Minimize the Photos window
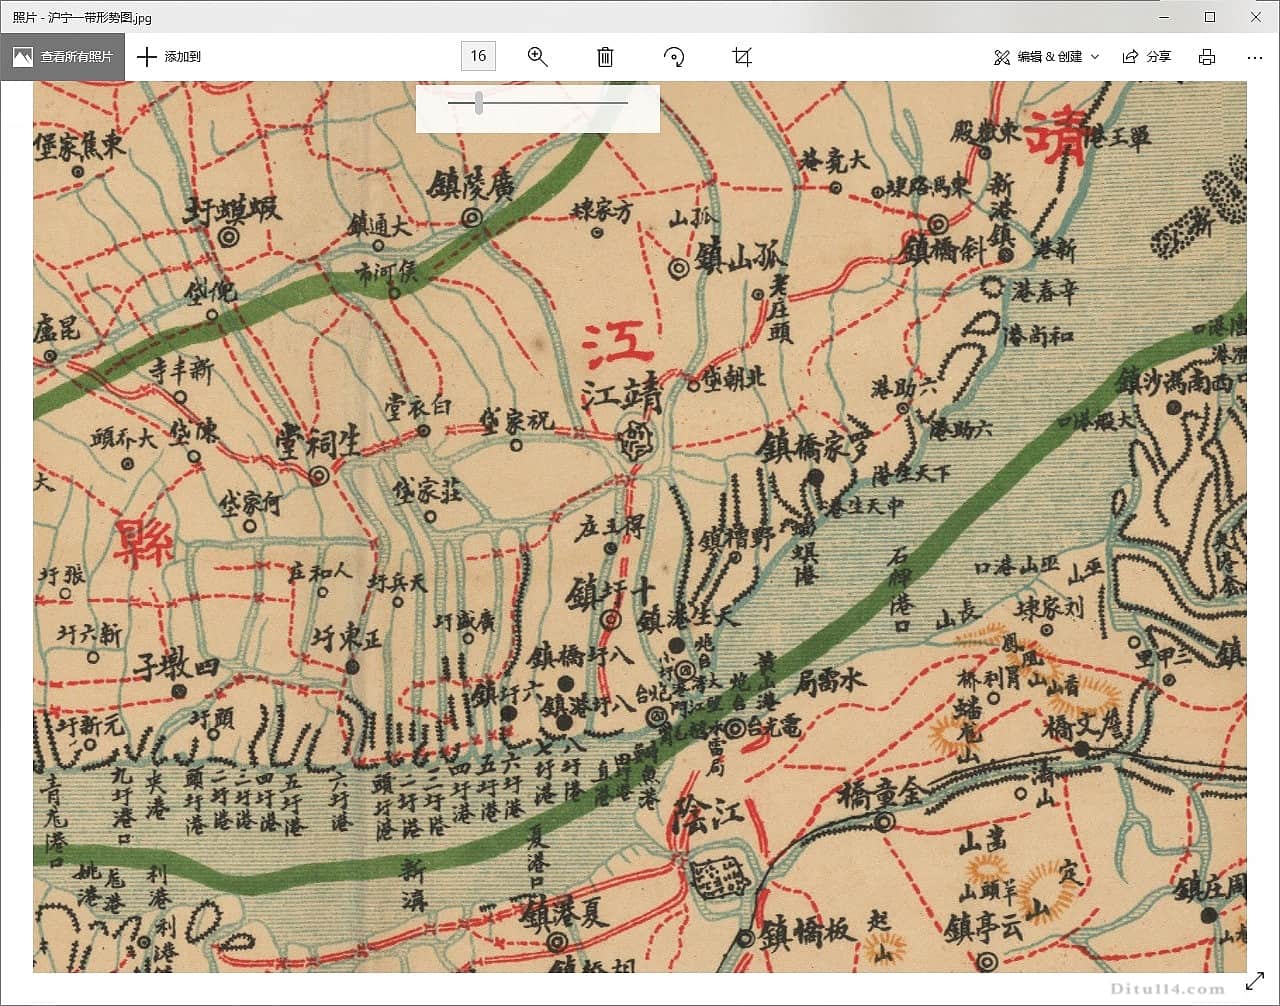The image size is (1280, 1006). pos(1163,17)
